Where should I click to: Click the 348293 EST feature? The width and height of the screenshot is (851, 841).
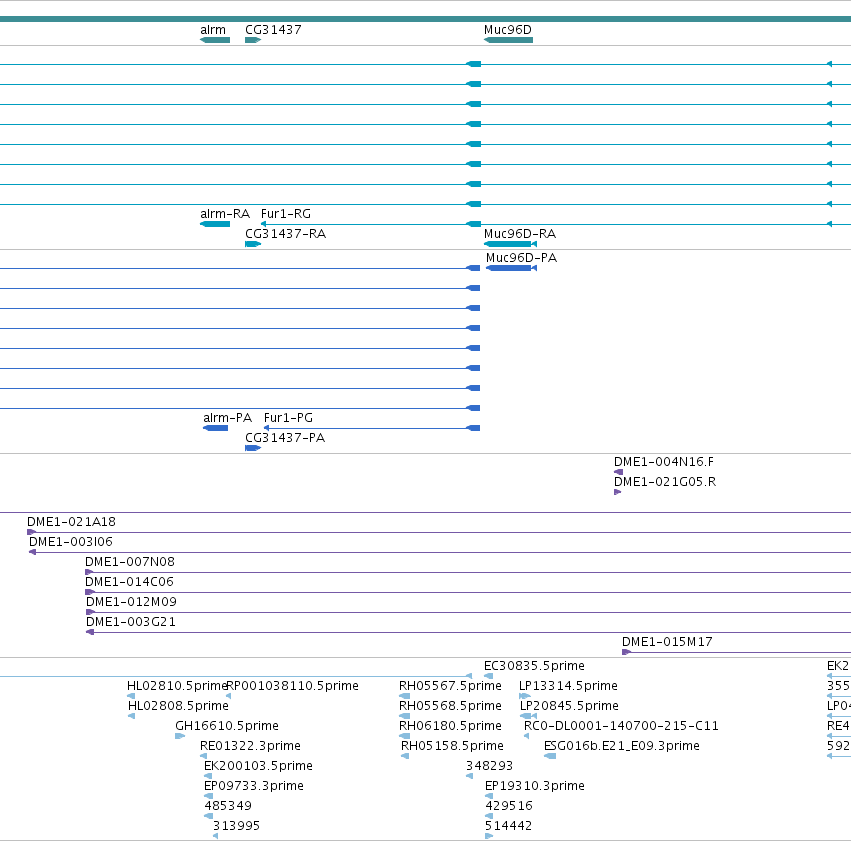coord(469,776)
